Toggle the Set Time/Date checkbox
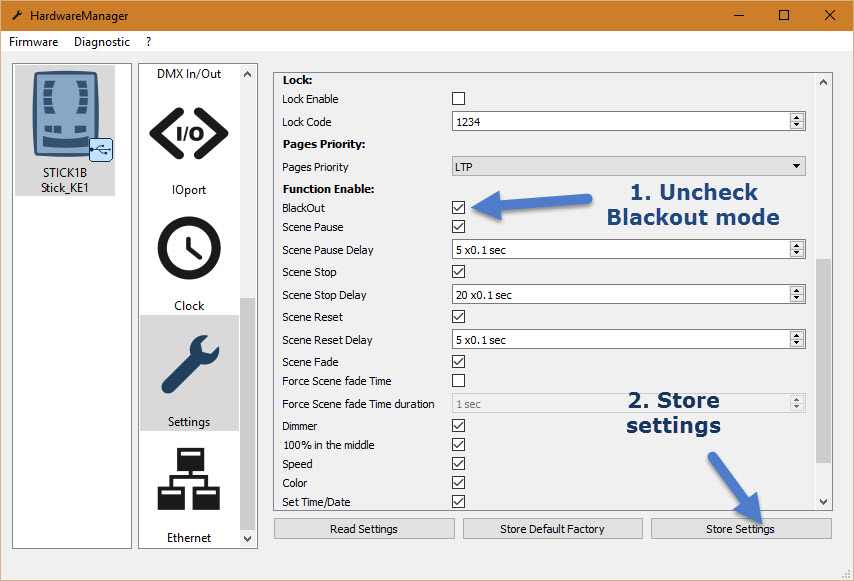Viewport: 854px width, 581px height. pos(459,502)
